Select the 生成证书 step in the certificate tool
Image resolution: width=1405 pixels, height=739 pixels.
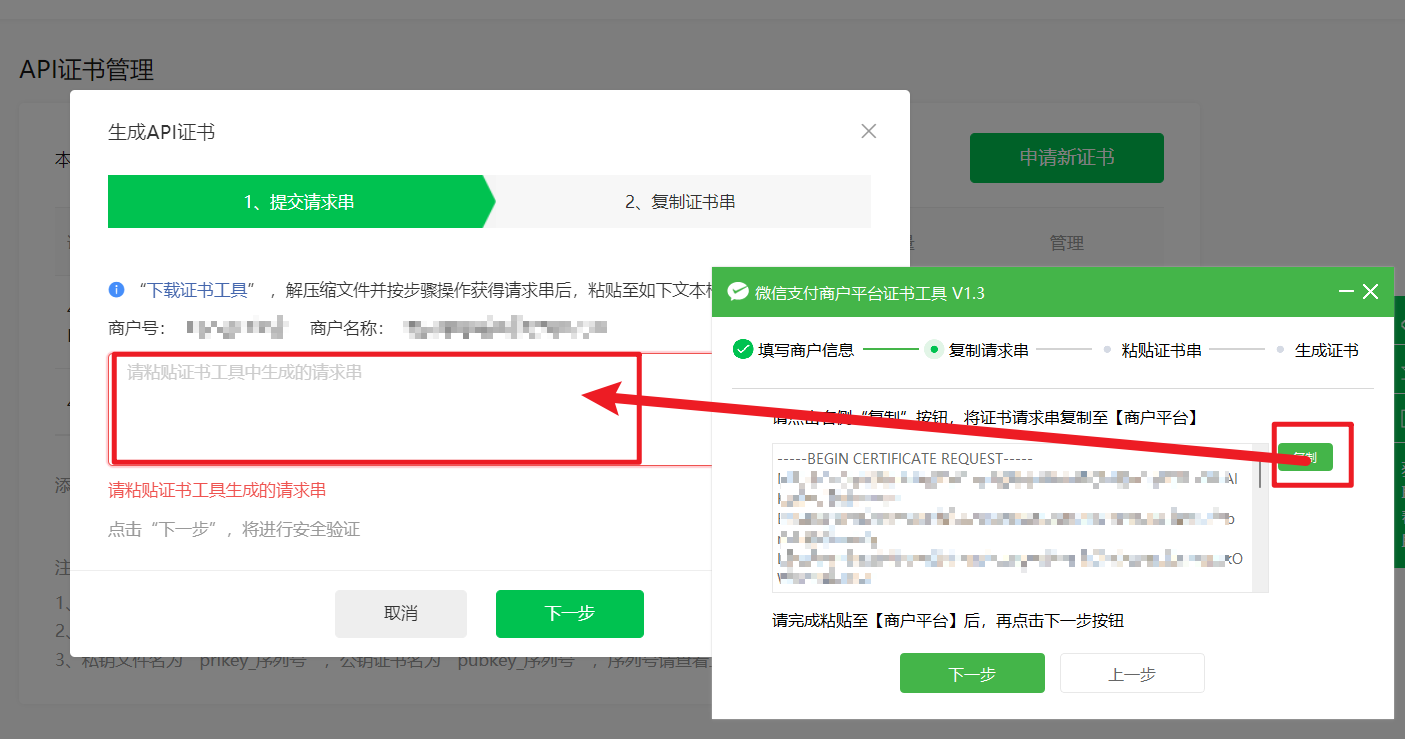(1326, 350)
